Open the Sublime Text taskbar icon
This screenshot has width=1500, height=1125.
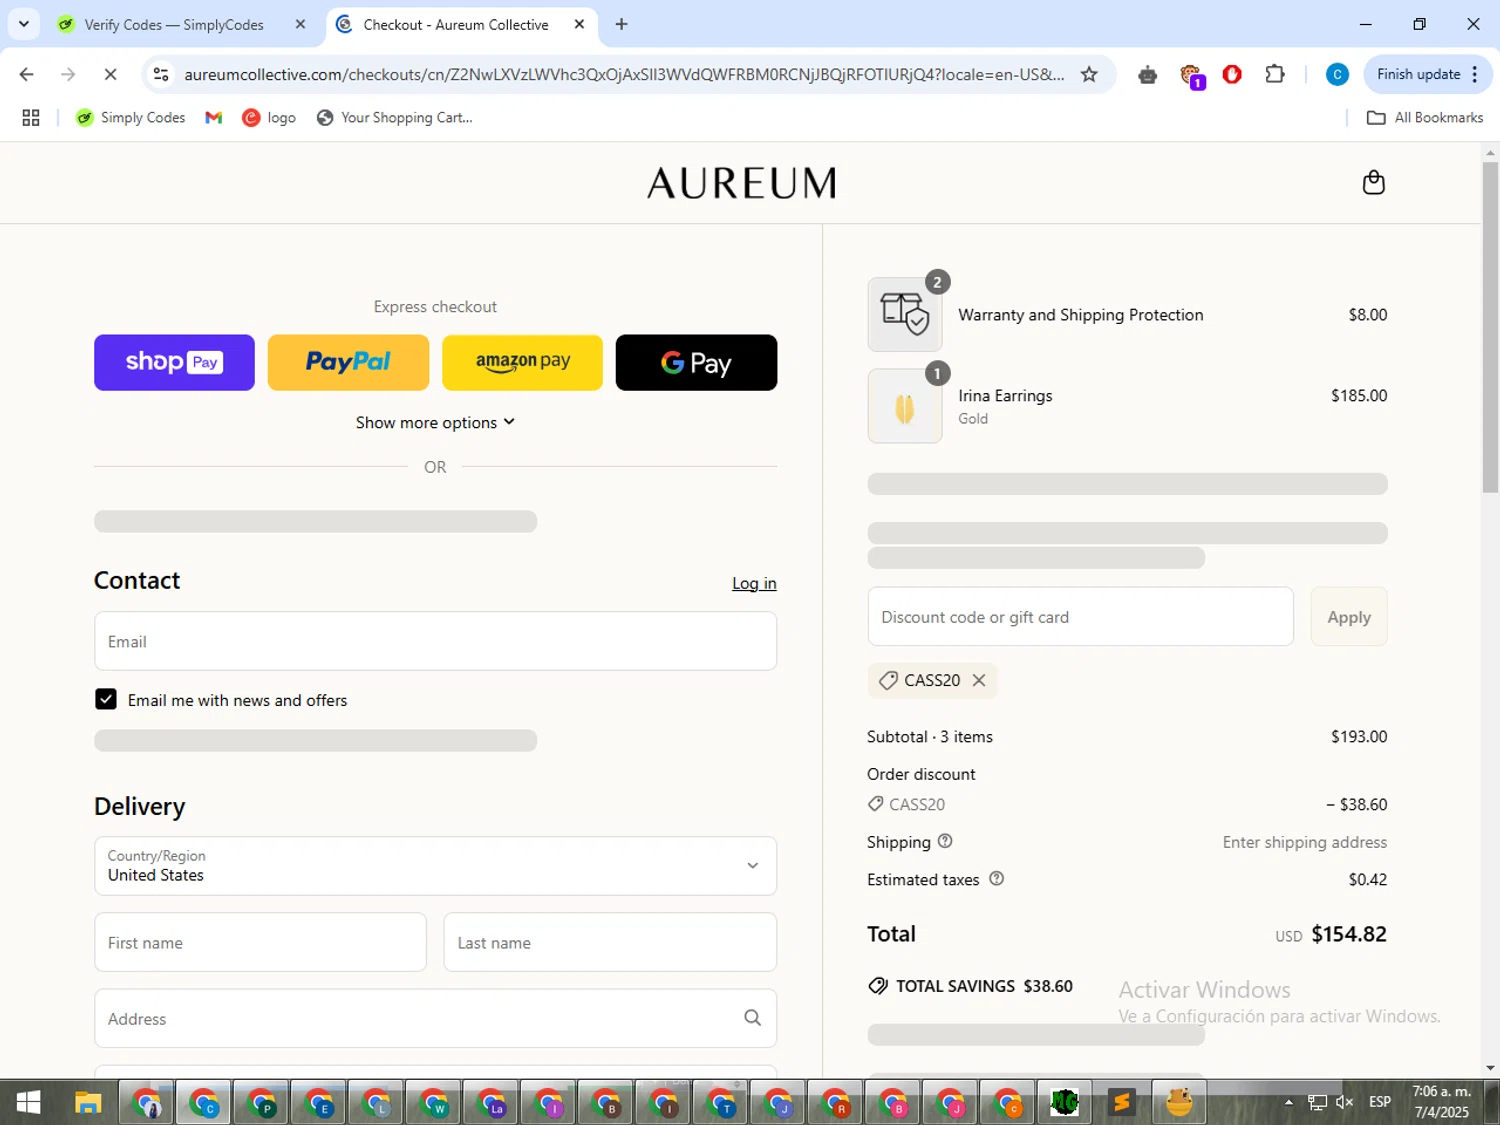(1121, 1103)
